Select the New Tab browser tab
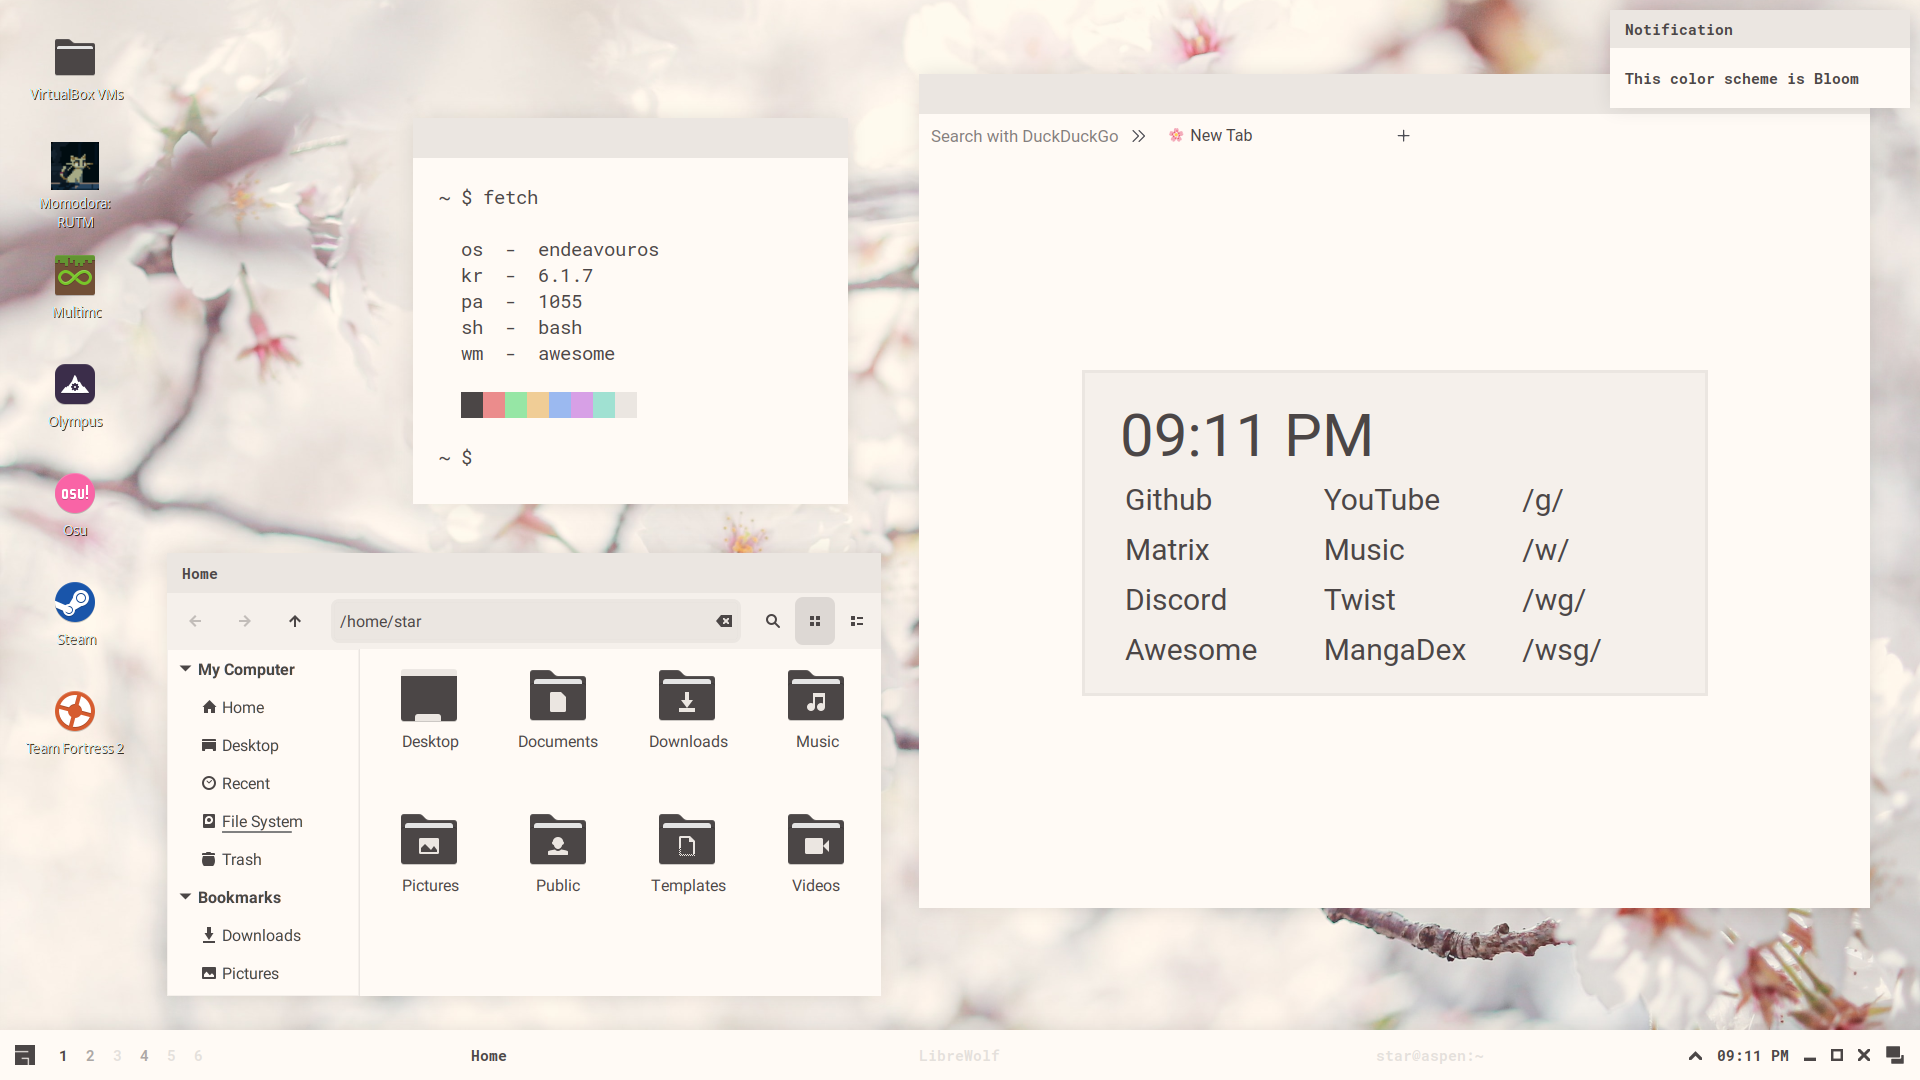 1220,136
